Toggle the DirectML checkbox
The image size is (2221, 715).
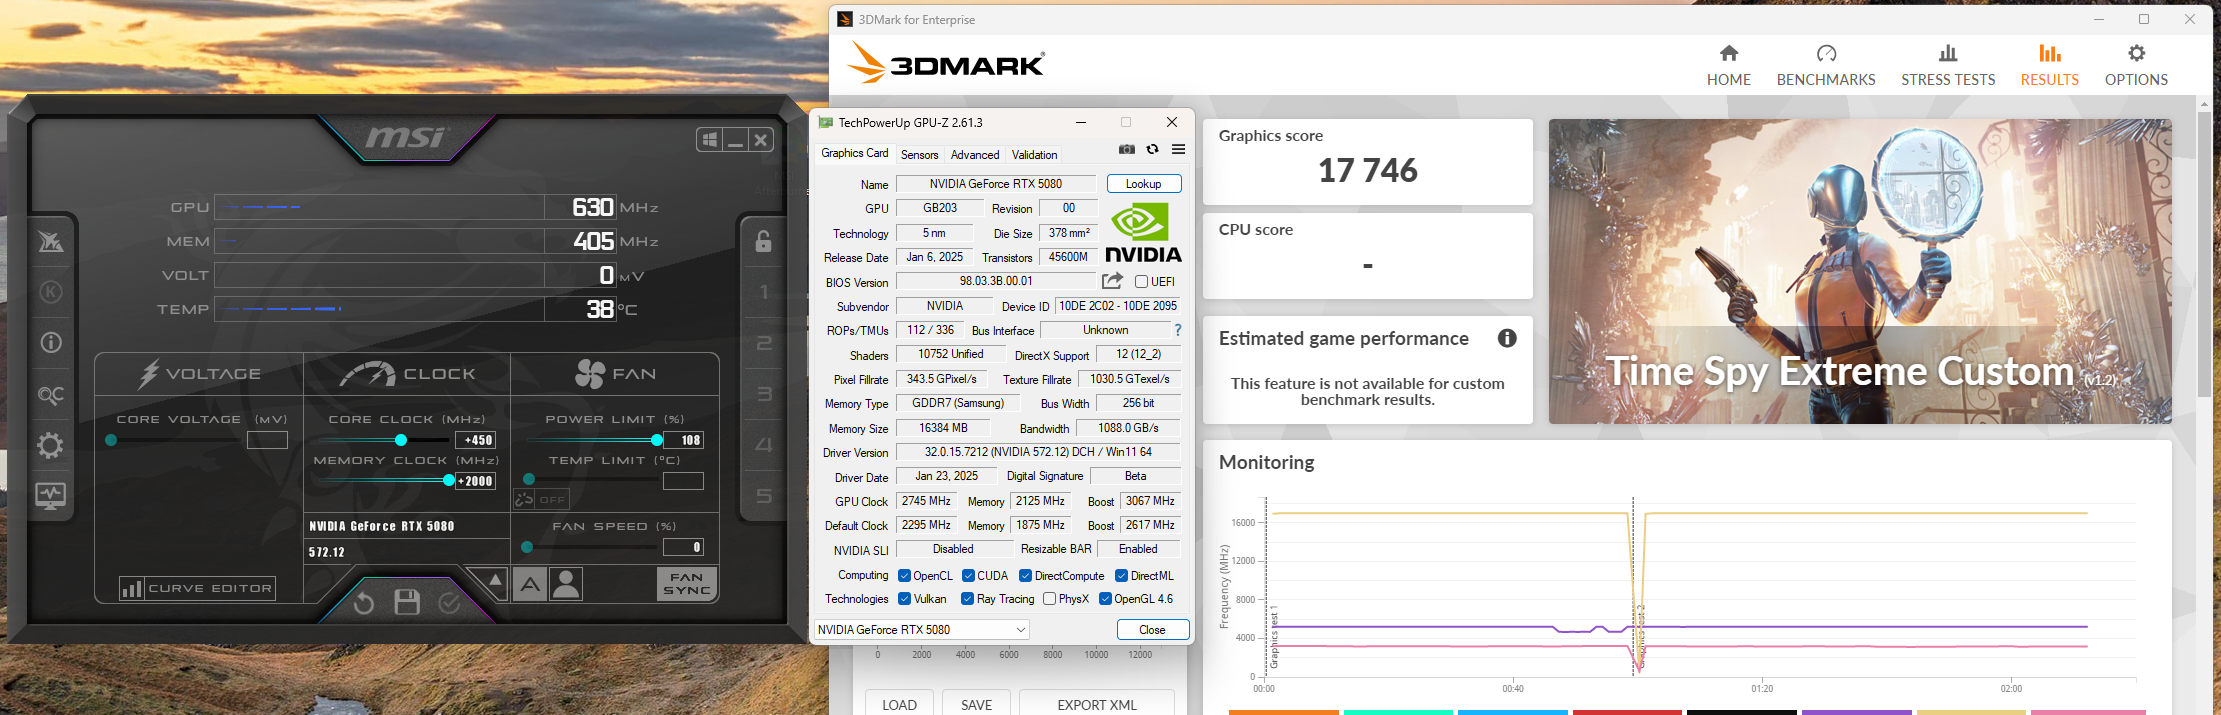(1121, 576)
